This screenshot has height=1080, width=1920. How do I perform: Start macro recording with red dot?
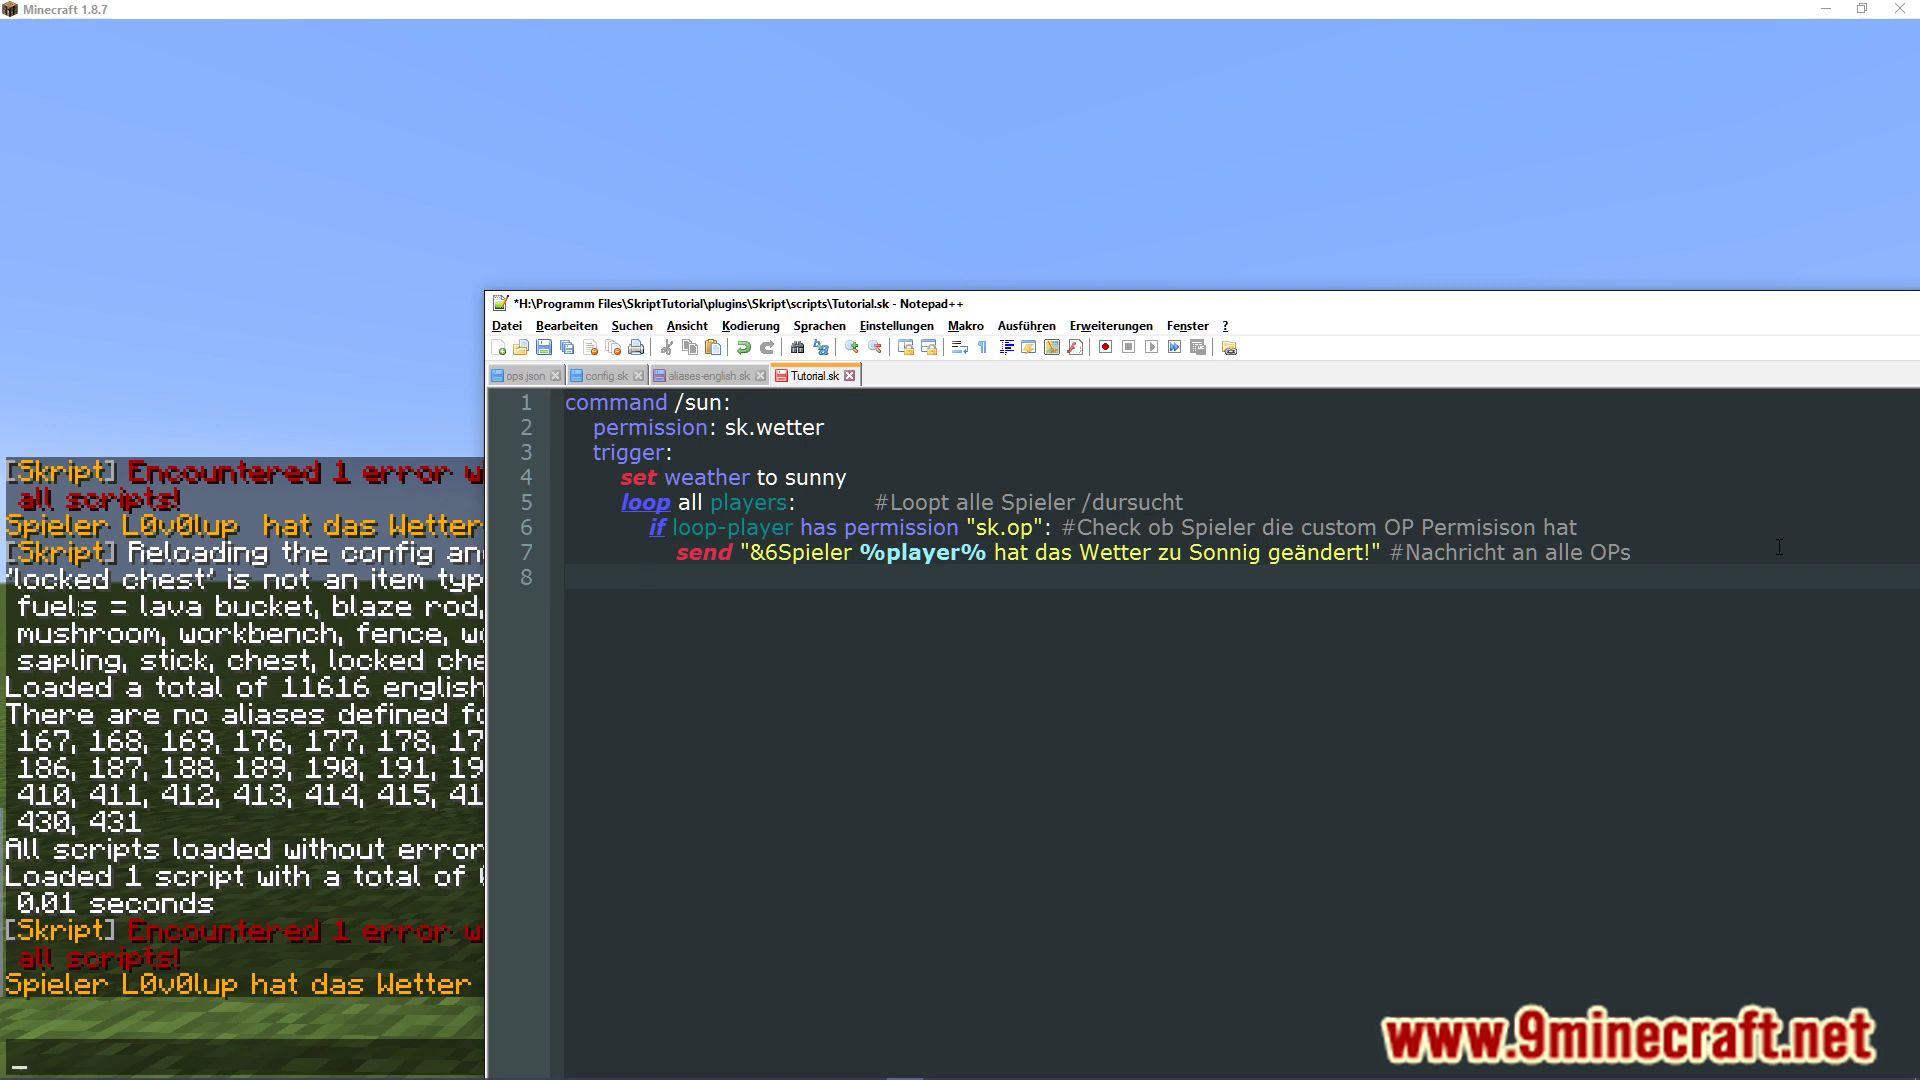1106,348
